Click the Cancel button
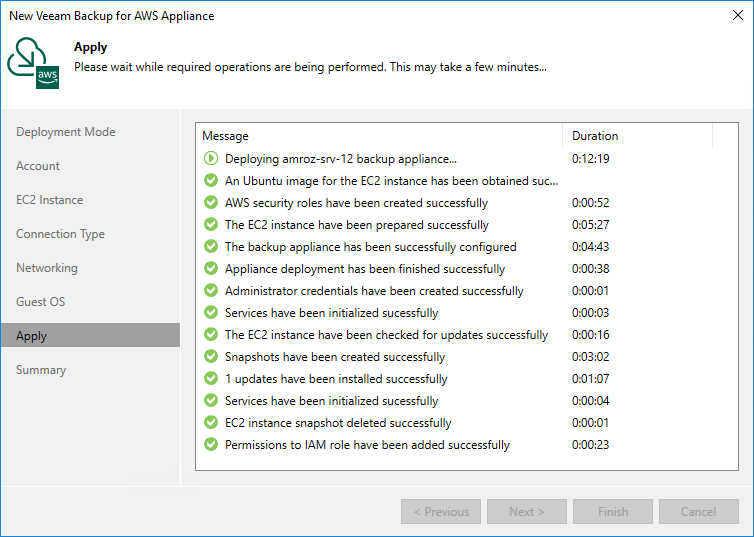754x537 pixels. 699,512
